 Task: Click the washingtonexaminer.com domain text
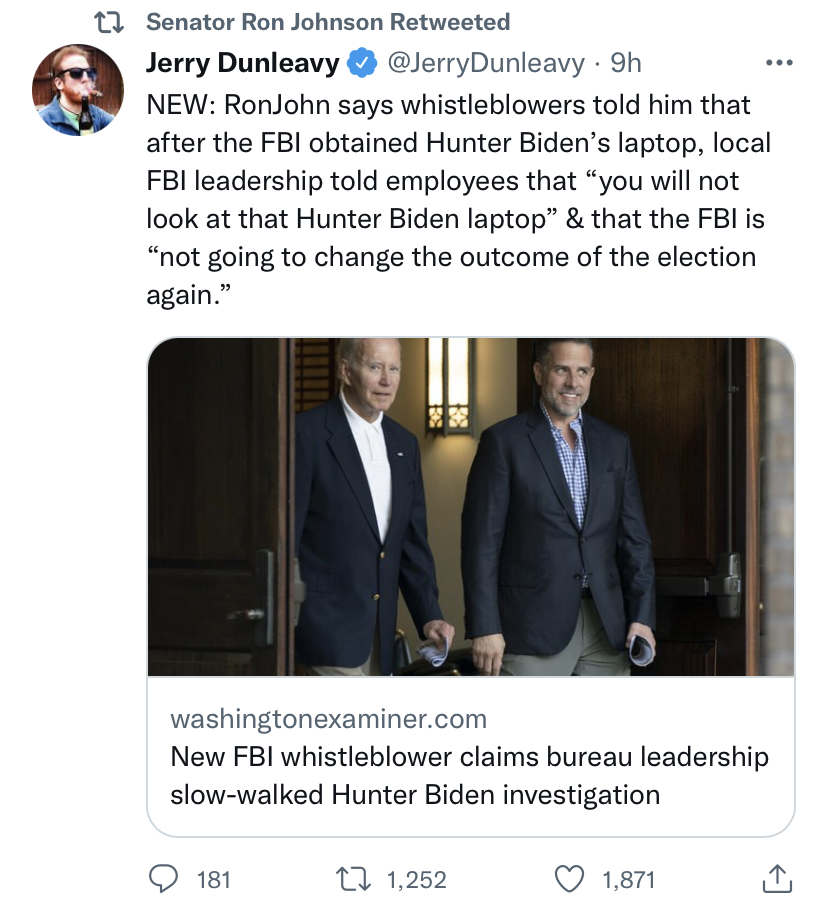tap(329, 719)
